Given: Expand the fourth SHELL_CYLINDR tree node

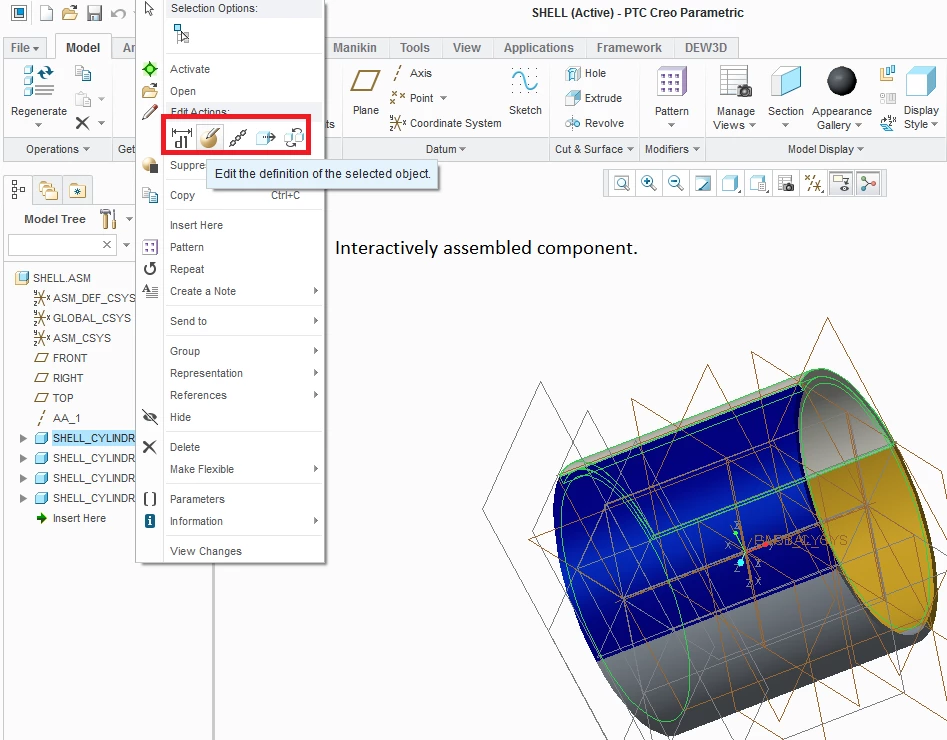Looking at the screenshot, I should tap(23, 498).
